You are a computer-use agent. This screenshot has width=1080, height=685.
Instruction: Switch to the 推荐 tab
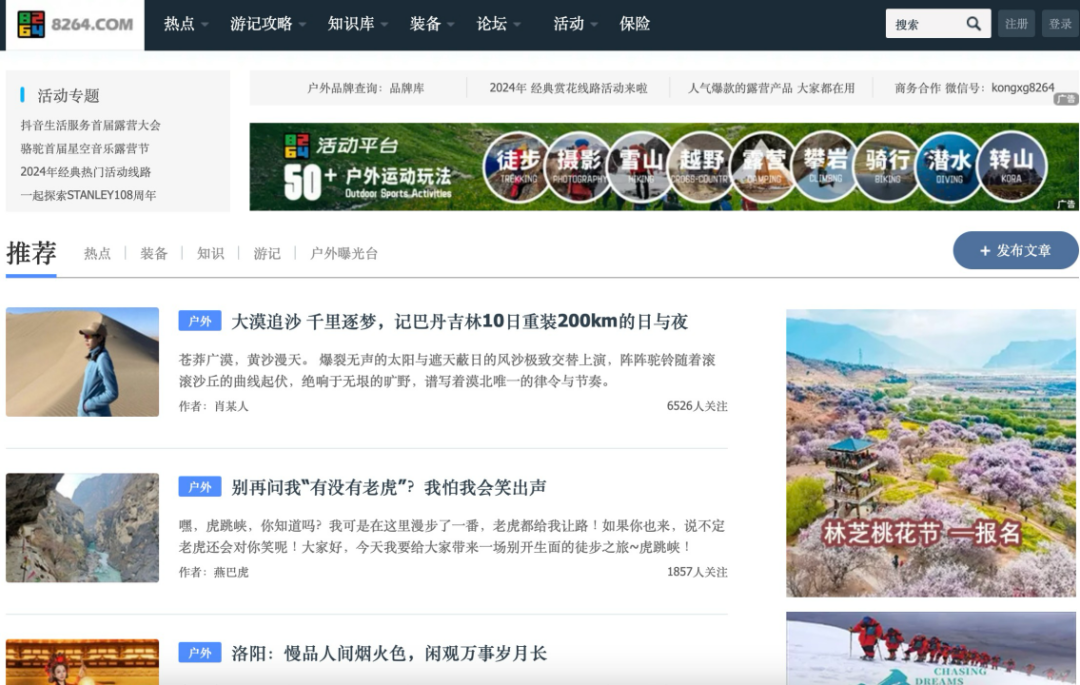(x=31, y=253)
